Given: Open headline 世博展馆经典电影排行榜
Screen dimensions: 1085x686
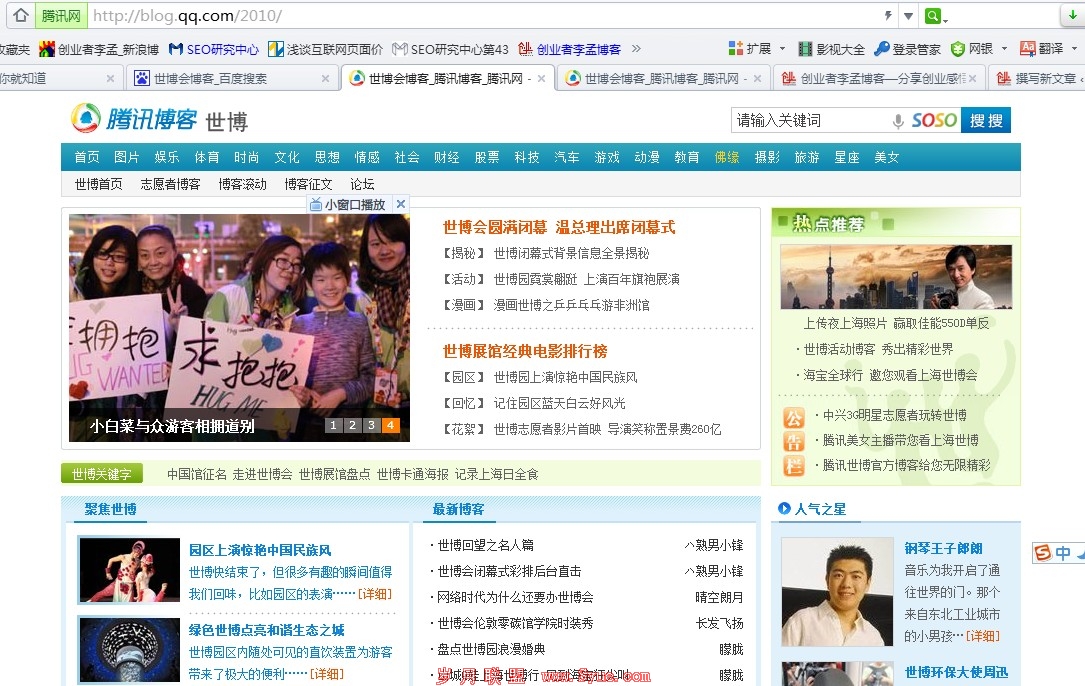Looking at the screenshot, I should (525, 351).
